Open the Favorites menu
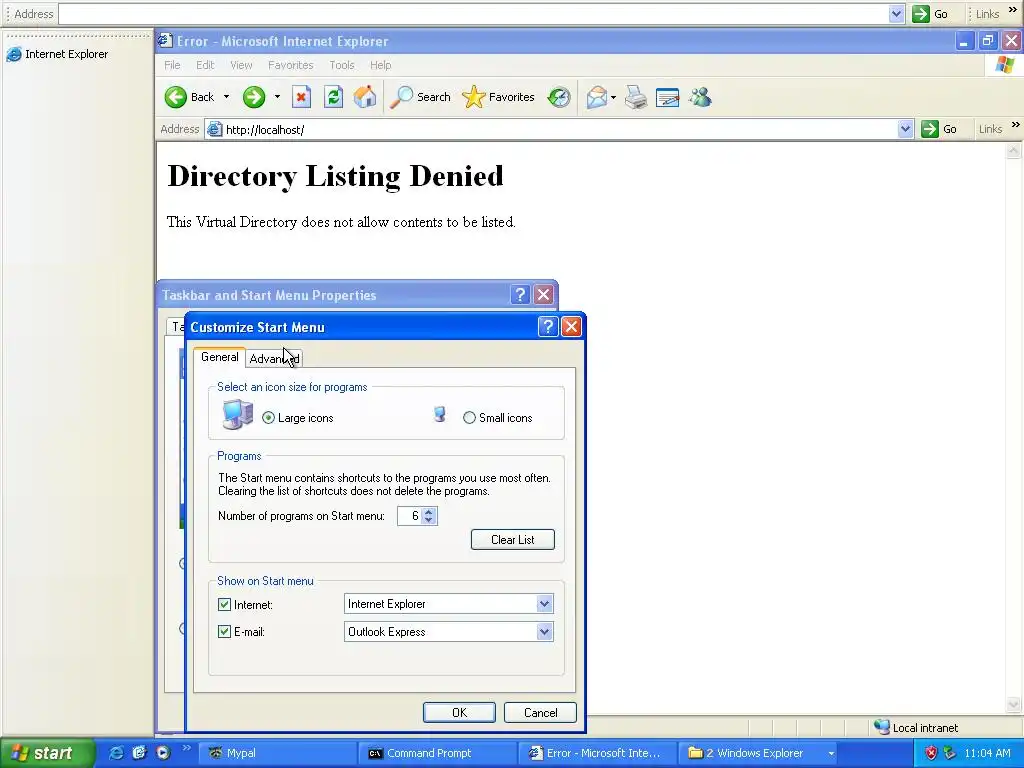This screenshot has height=768, width=1024. [291, 65]
